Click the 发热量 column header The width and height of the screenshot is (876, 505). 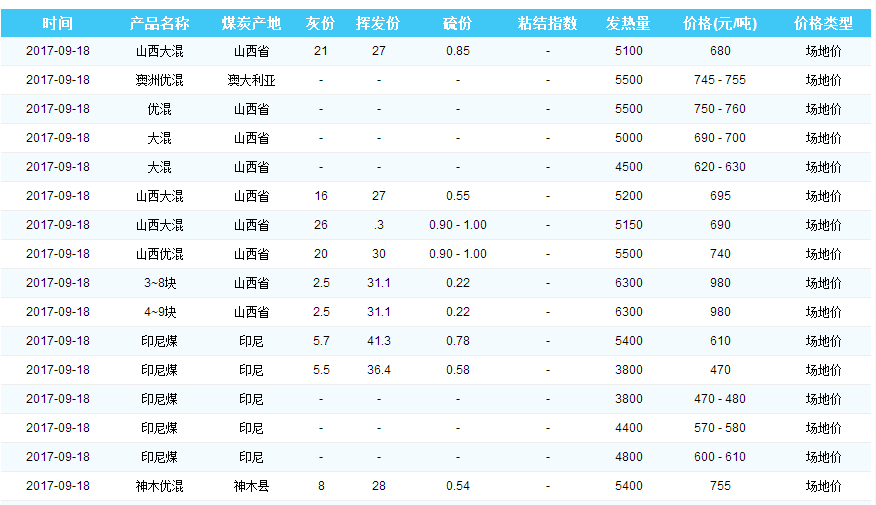(x=628, y=23)
